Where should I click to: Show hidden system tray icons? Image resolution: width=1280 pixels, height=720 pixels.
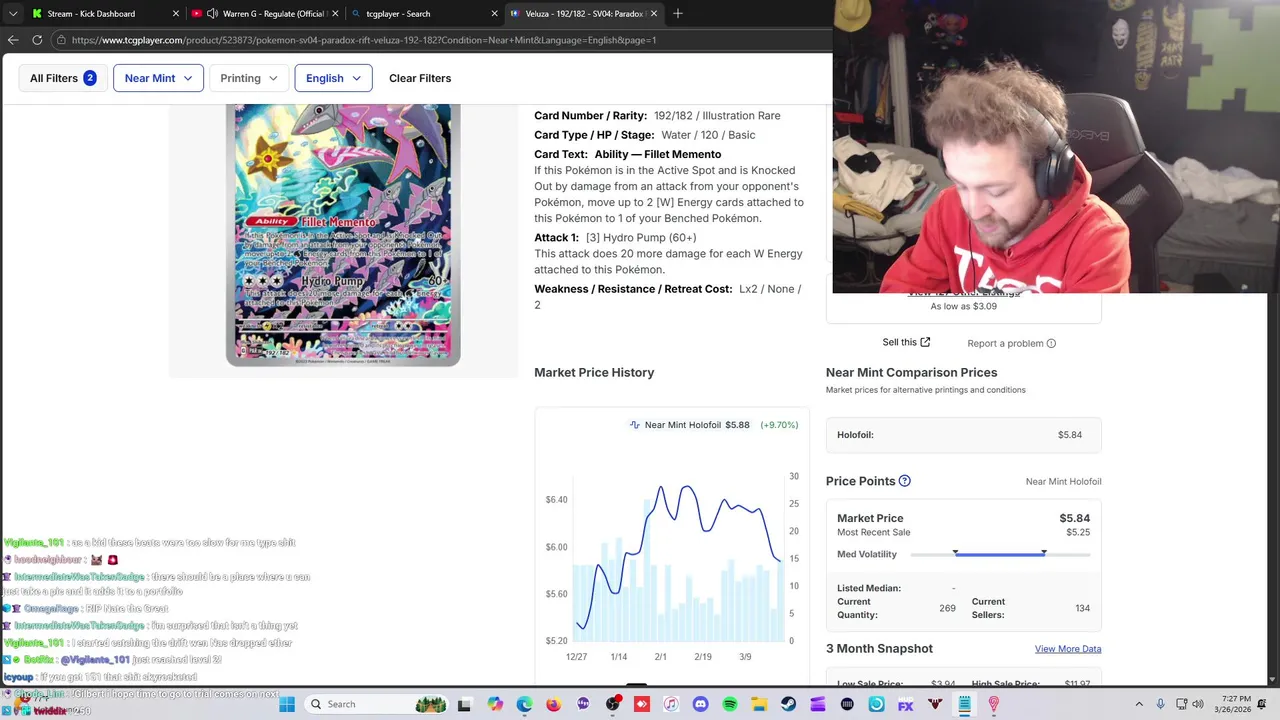click(1139, 704)
